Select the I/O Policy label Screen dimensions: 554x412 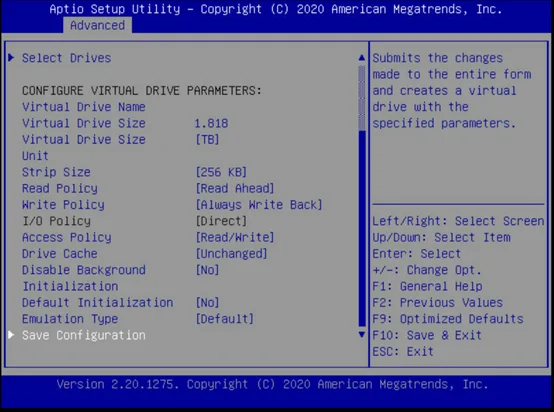pos(57,221)
